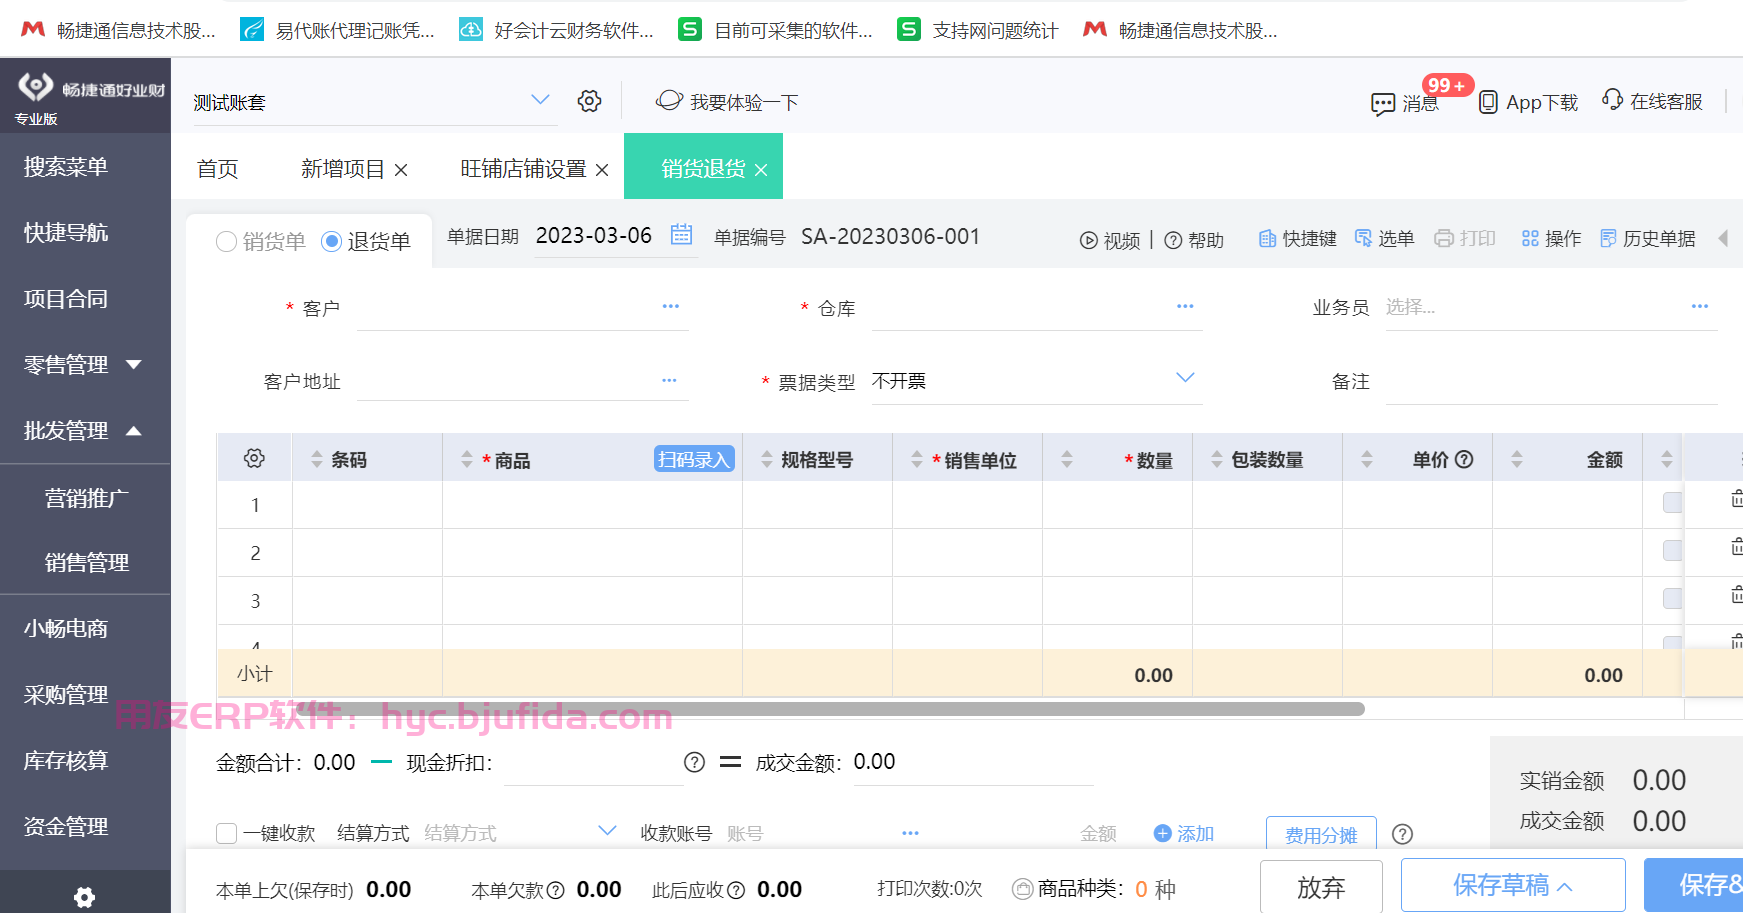Open the 消息 messages icon
This screenshot has width=1743, height=913.
pyautogui.click(x=1383, y=104)
